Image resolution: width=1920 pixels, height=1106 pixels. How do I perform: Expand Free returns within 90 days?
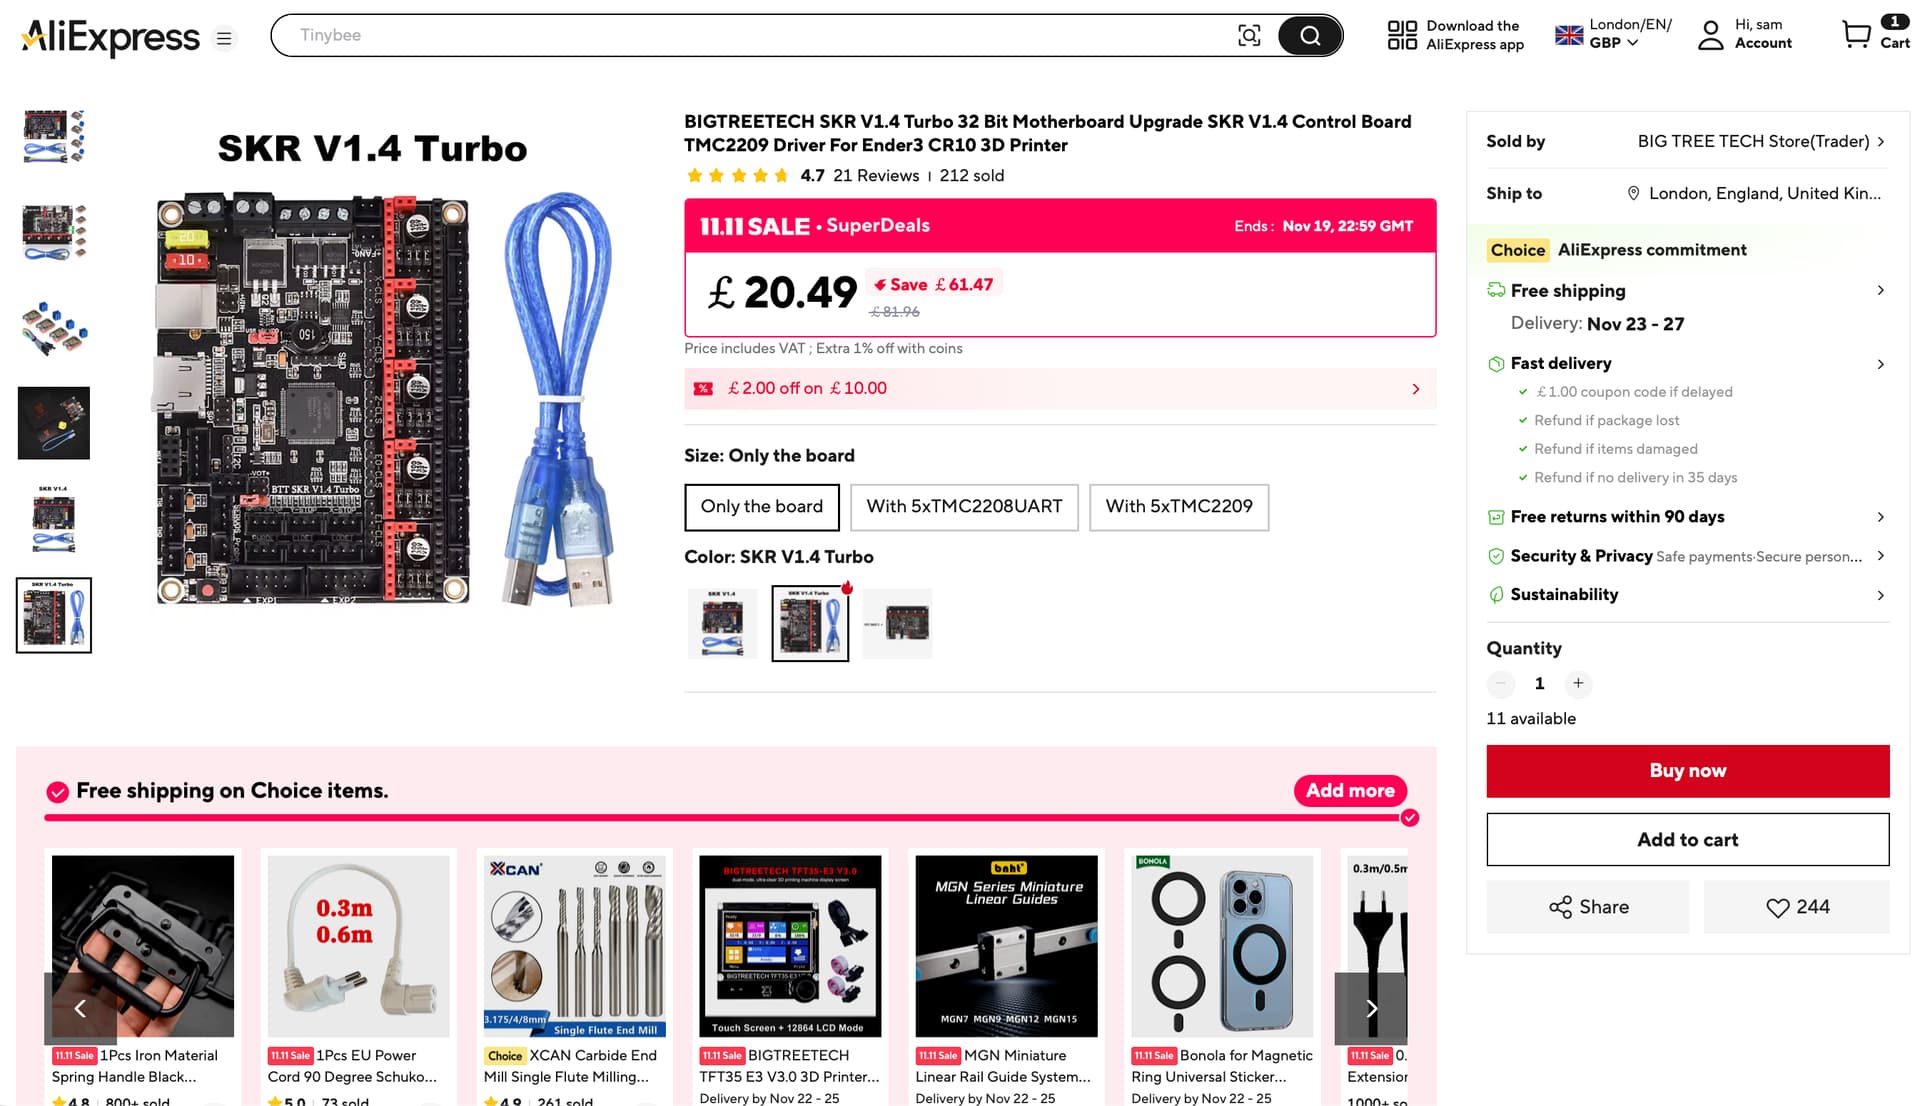click(1688, 517)
